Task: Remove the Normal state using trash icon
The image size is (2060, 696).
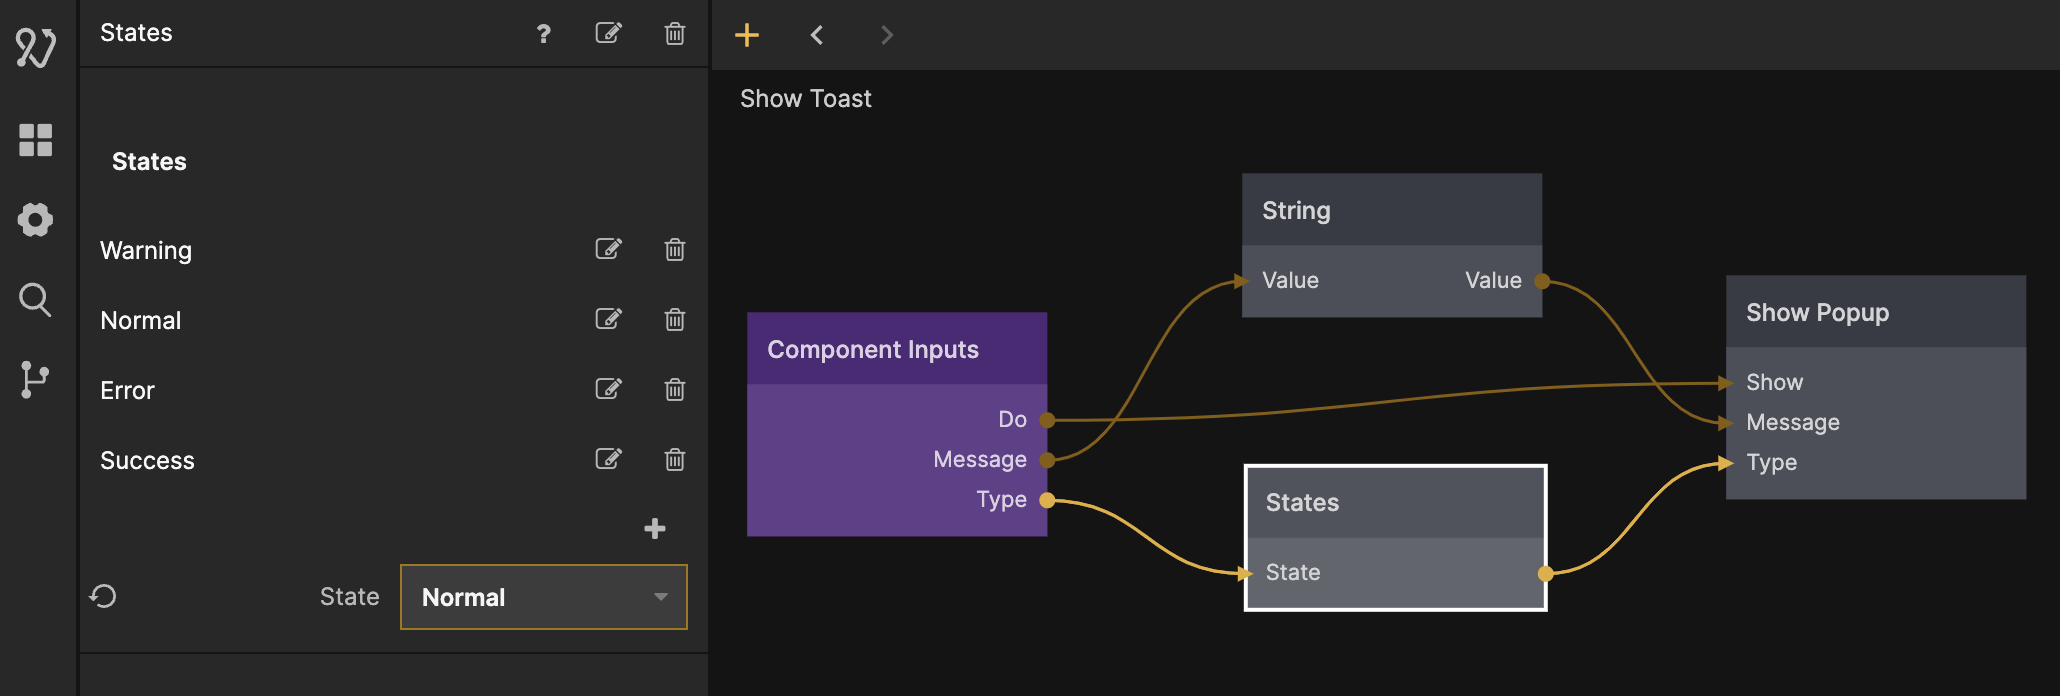Action: point(675,319)
